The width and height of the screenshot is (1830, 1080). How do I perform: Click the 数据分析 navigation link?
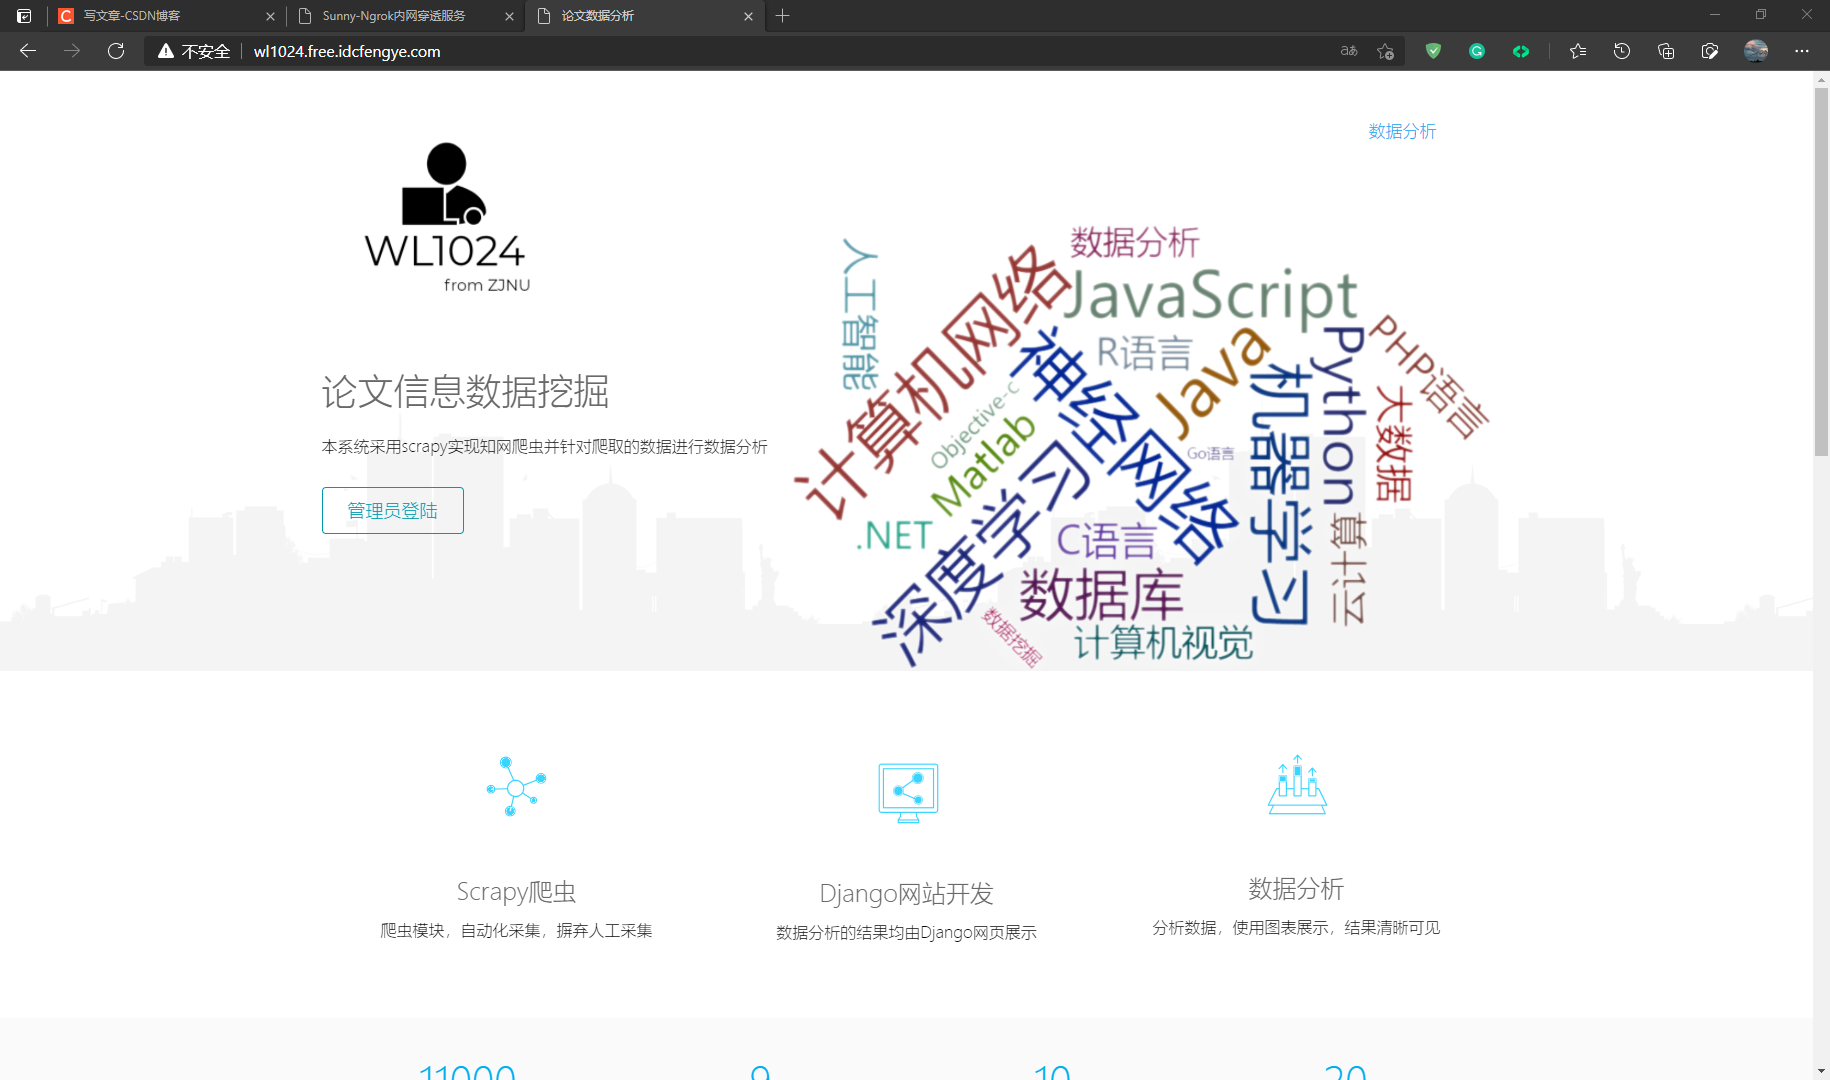(1402, 131)
